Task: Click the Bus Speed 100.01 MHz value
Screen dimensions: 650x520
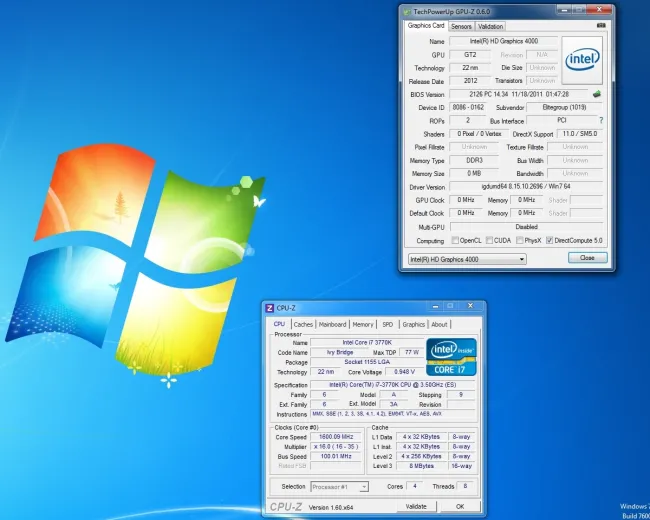Action: click(x=336, y=457)
